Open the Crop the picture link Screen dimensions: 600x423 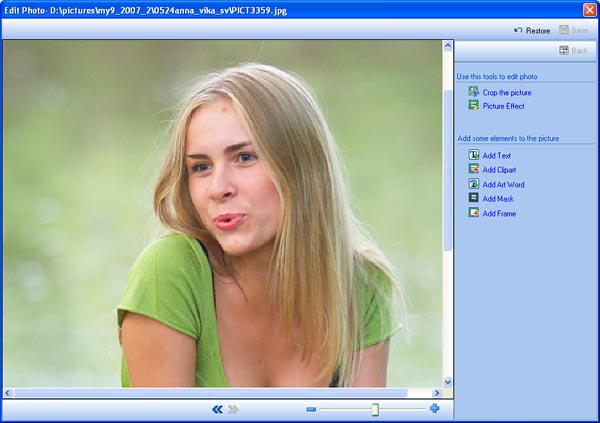click(x=507, y=93)
